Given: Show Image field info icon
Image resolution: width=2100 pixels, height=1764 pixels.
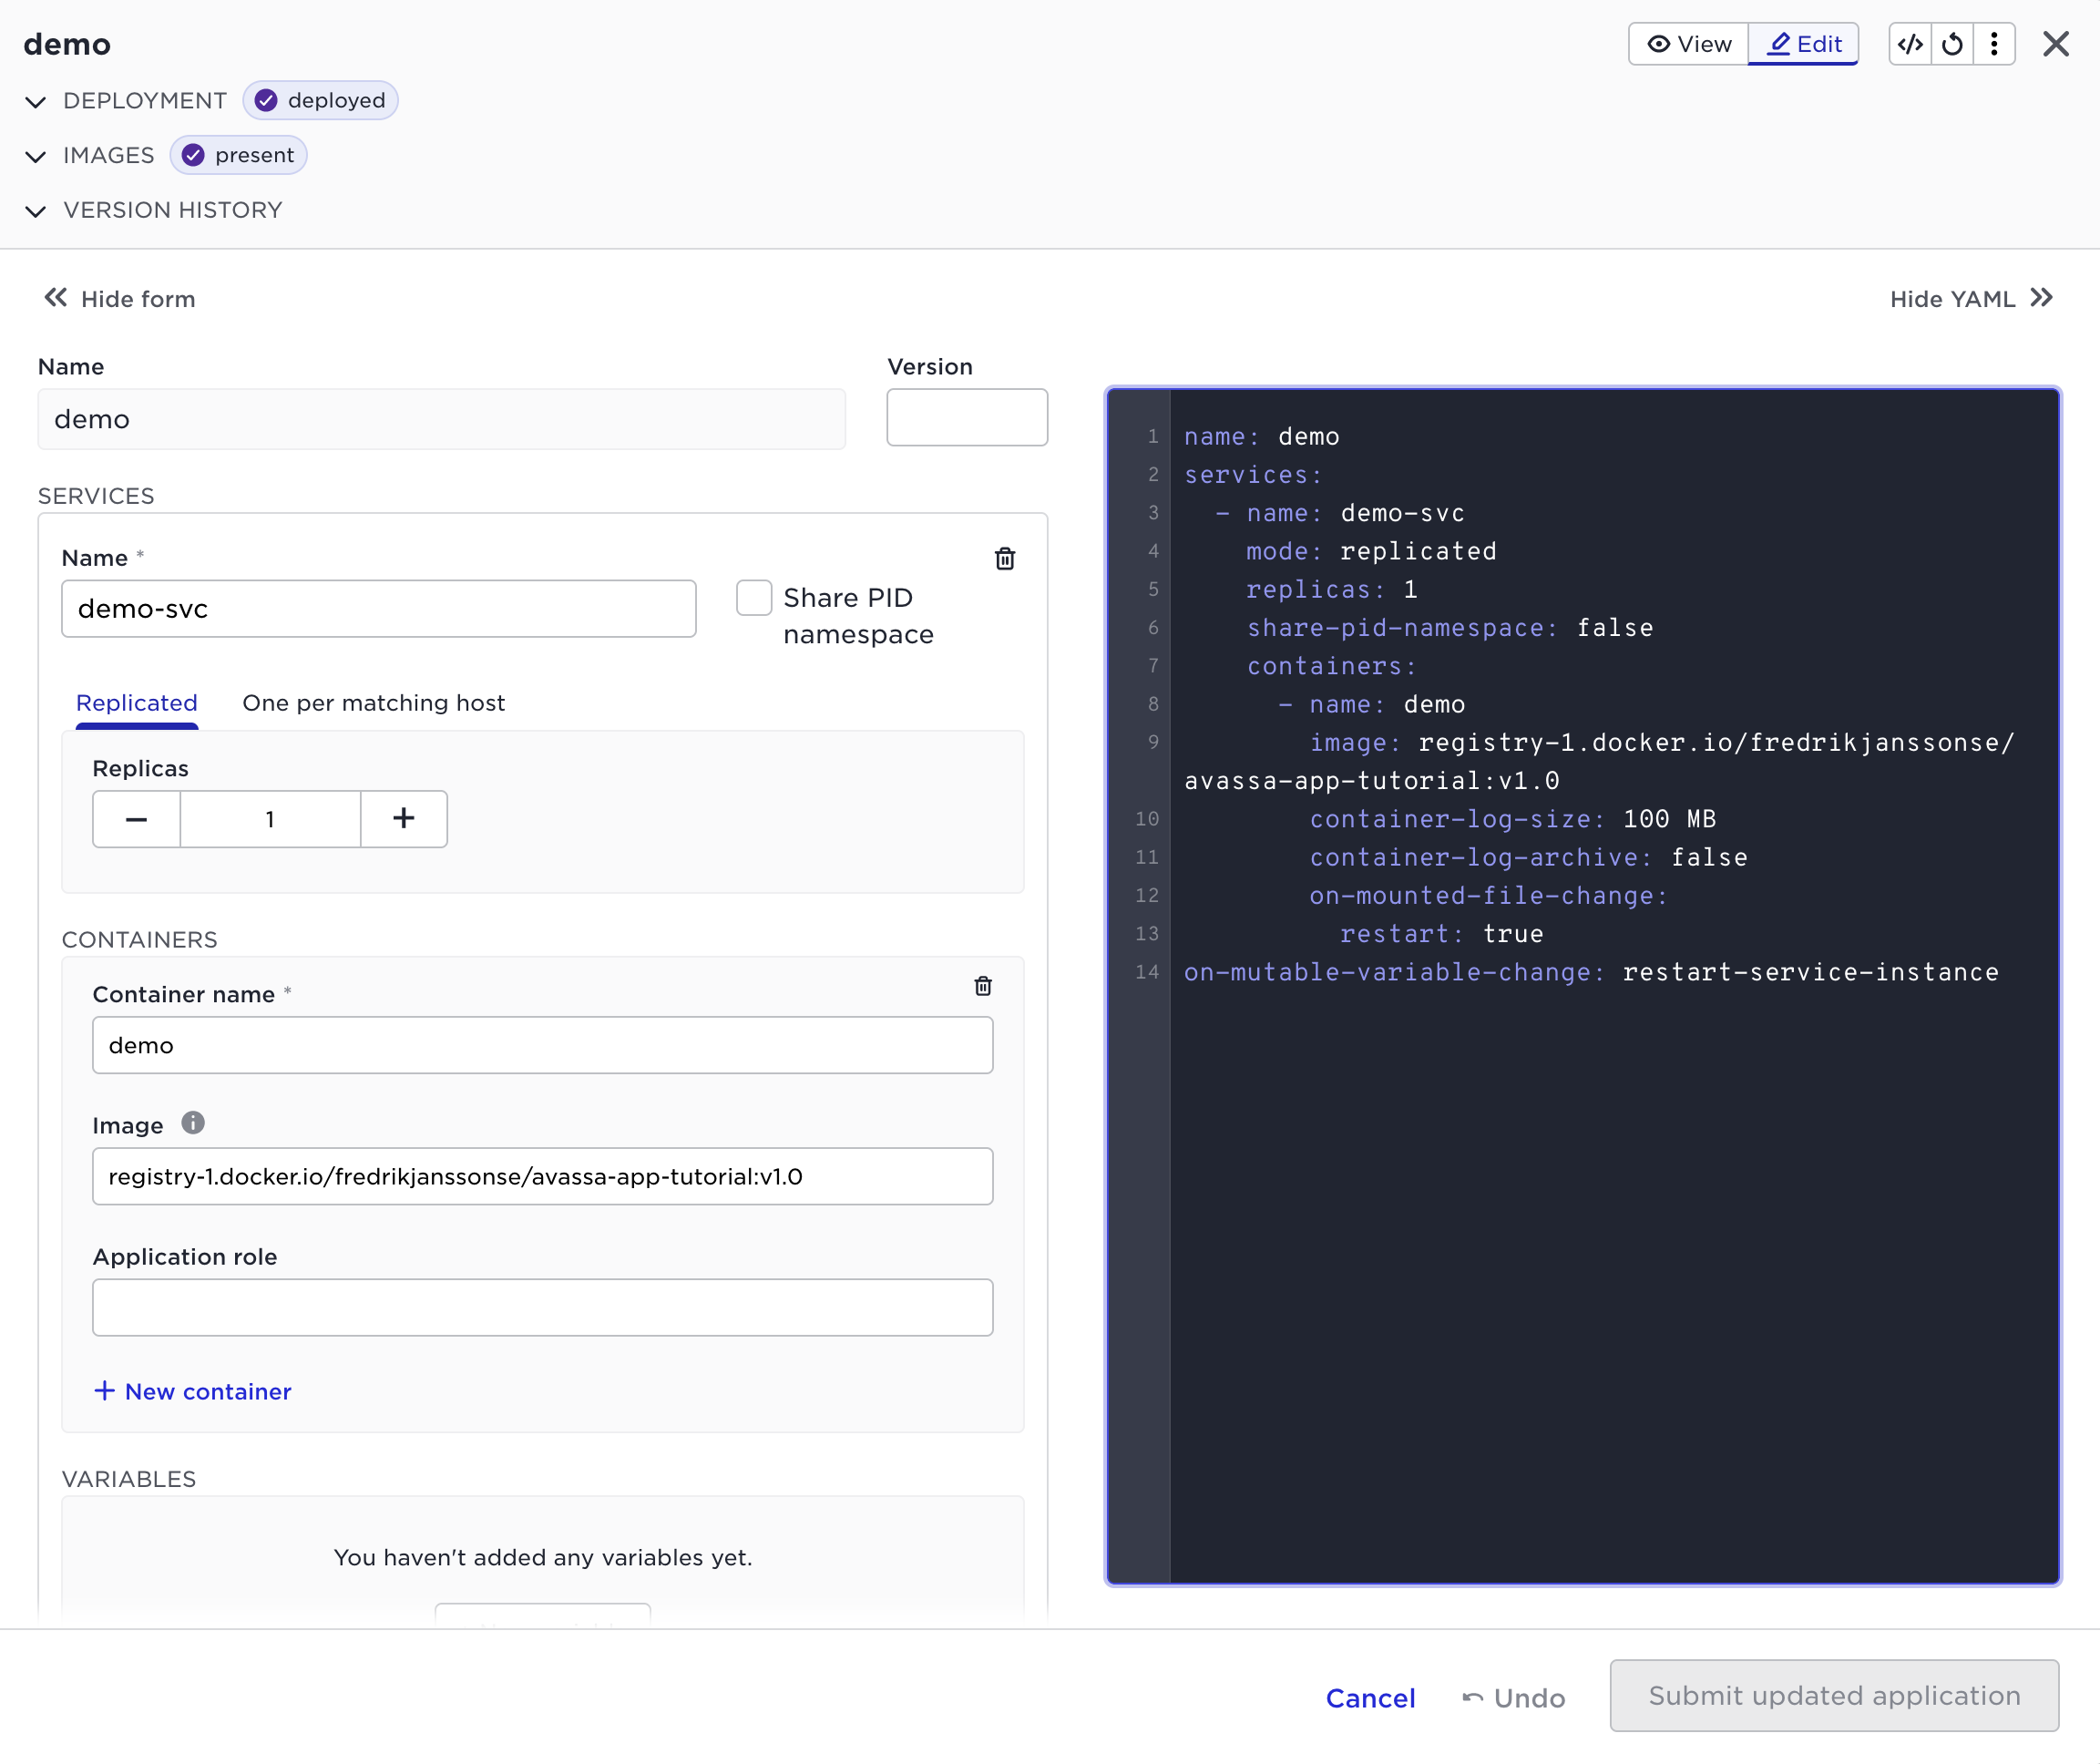Looking at the screenshot, I should pyautogui.click(x=193, y=1123).
